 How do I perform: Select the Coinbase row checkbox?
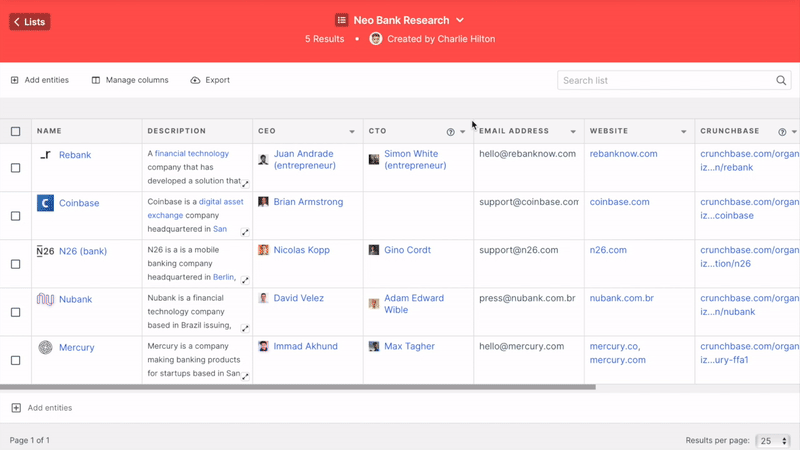[x=16, y=216]
